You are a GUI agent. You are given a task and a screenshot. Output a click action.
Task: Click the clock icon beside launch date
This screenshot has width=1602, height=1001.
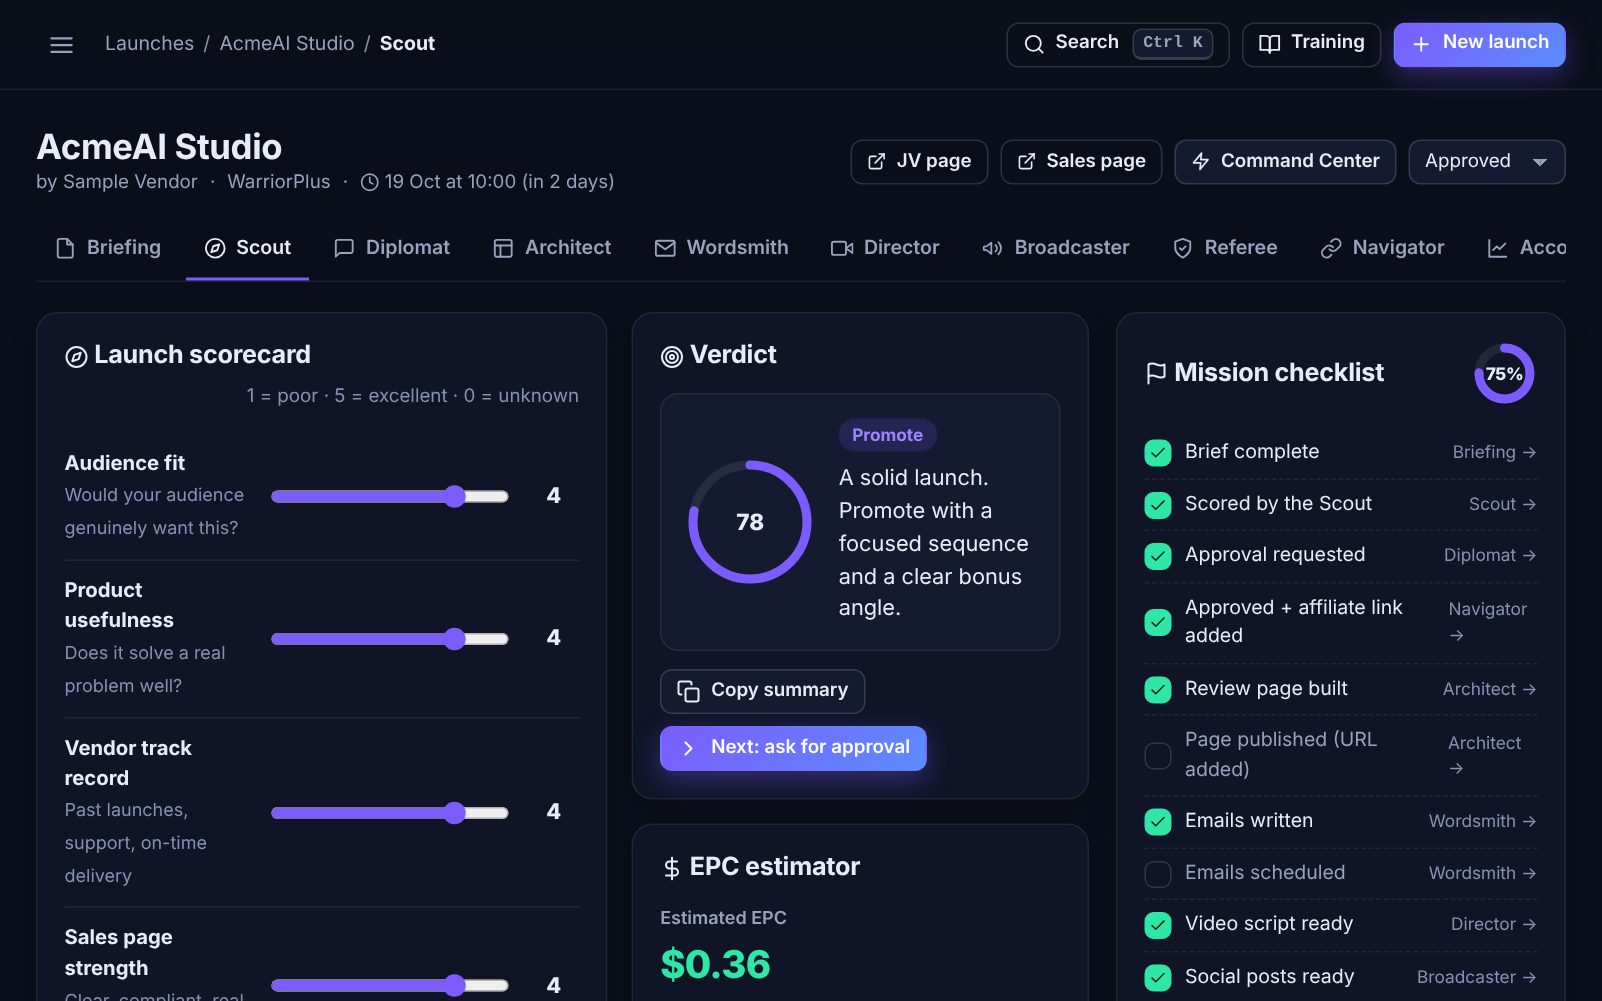pos(369,182)
